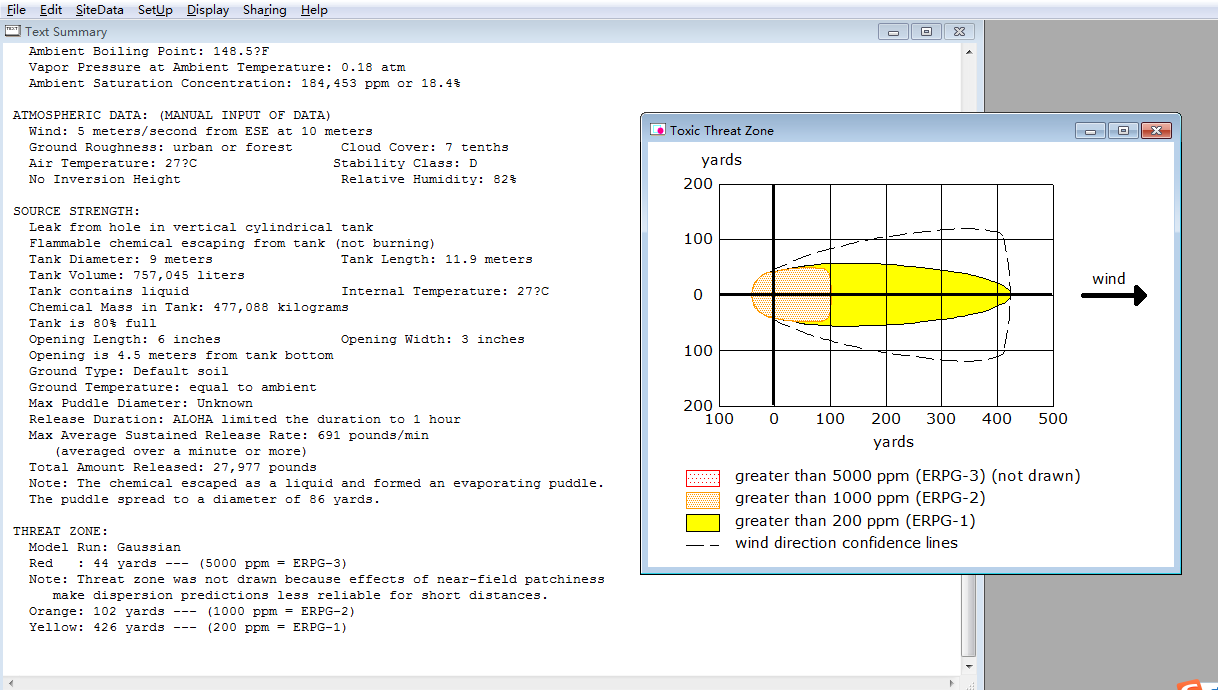Click 'Yellow: 426 yards' threat zone line
Image resolution: width=1218 pixels, height=690 pixels.
189,627
